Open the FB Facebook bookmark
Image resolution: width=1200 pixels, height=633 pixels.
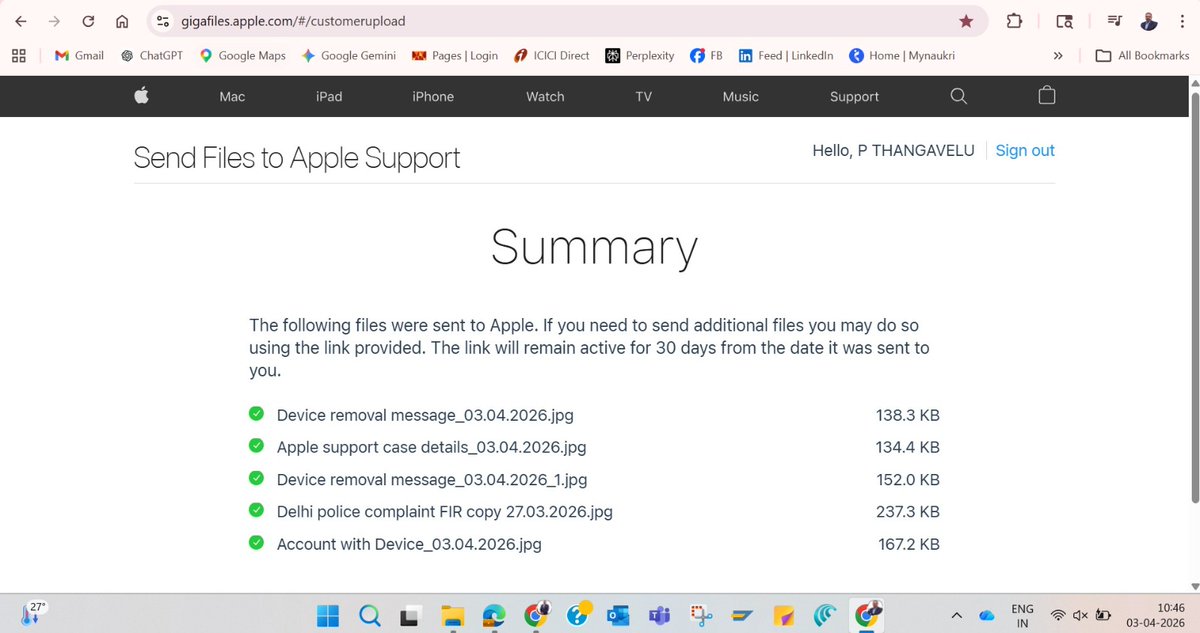point(707,56)
